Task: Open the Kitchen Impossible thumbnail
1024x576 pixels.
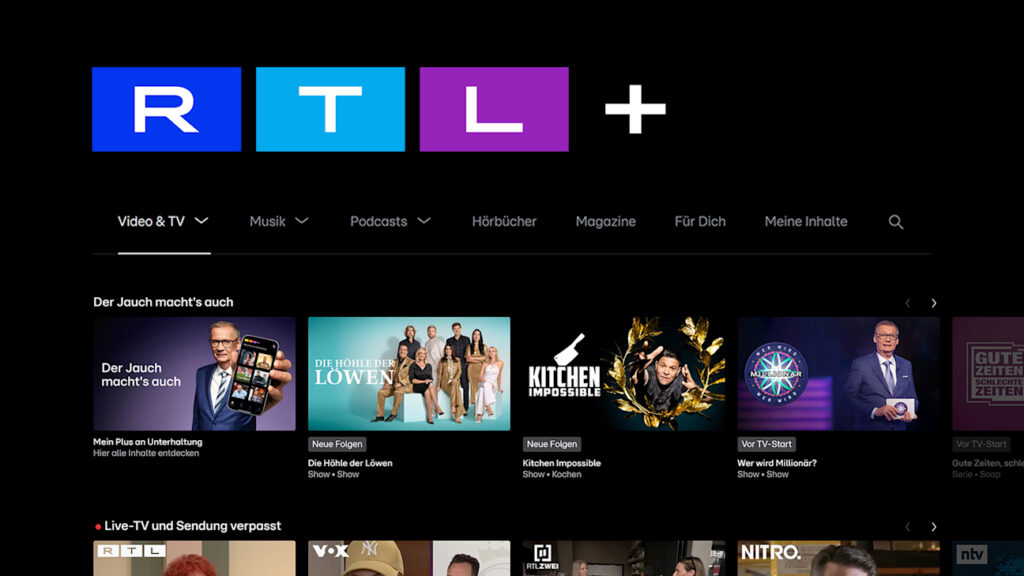Action: tap(623, 374)
